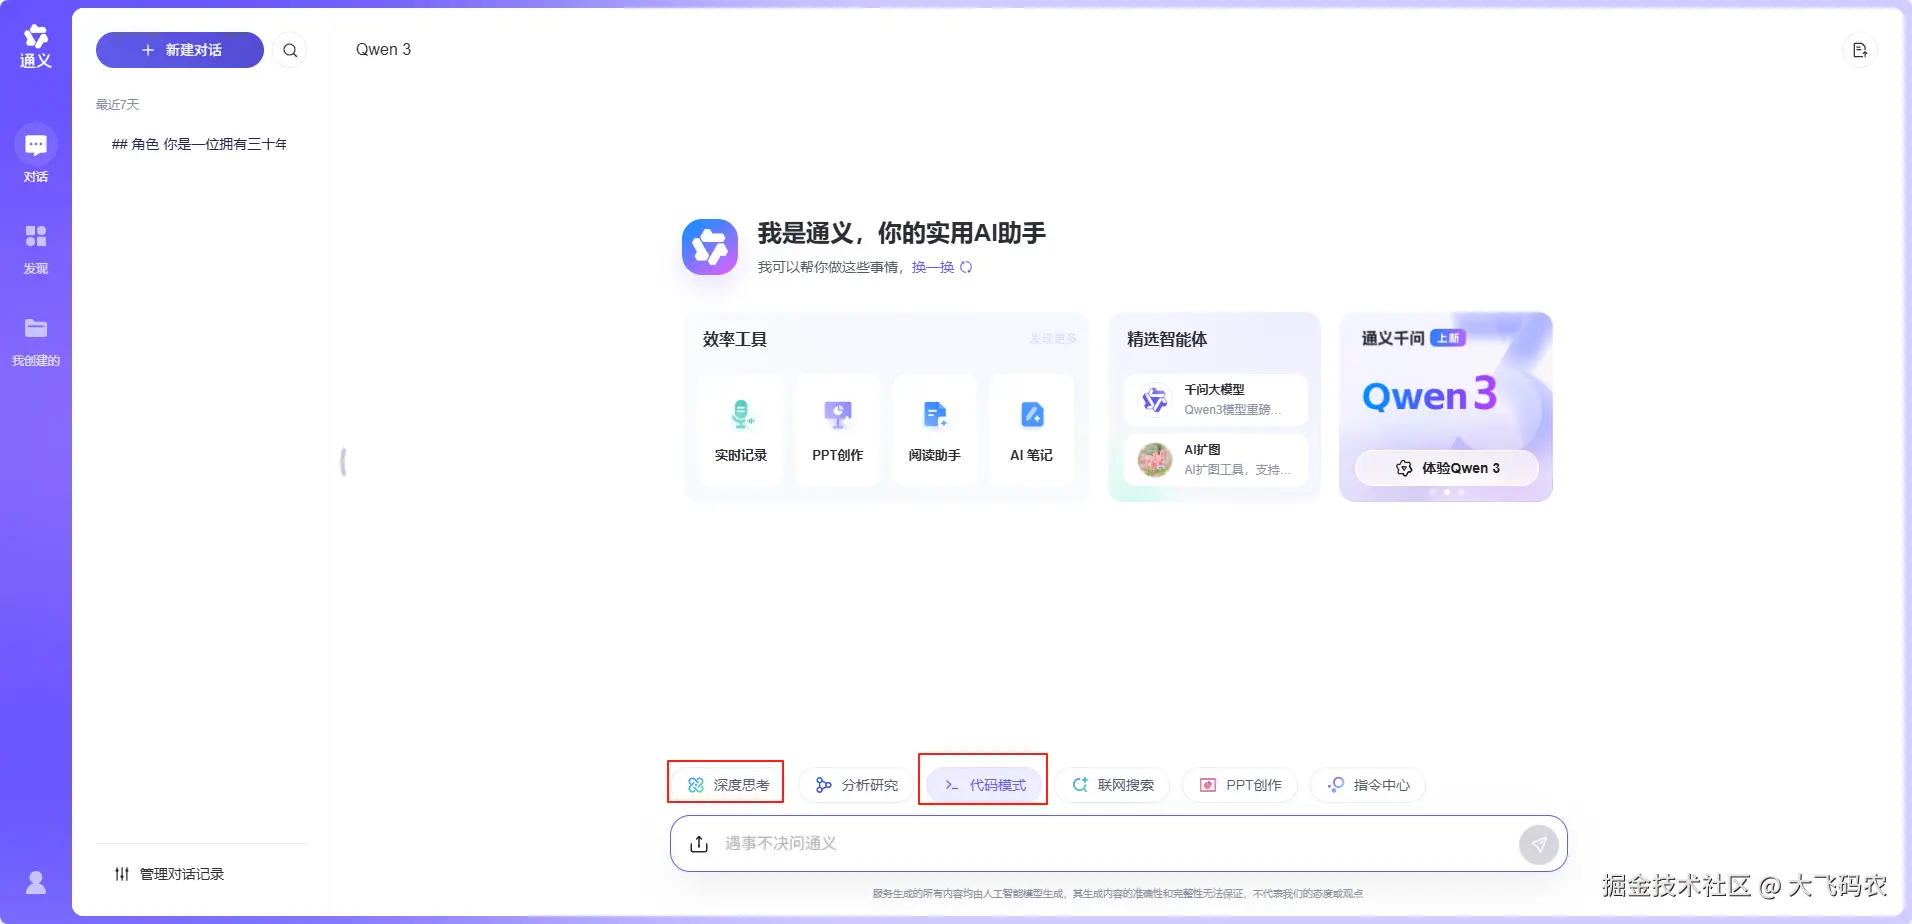Select the 千问大模型 agent

1216,399
